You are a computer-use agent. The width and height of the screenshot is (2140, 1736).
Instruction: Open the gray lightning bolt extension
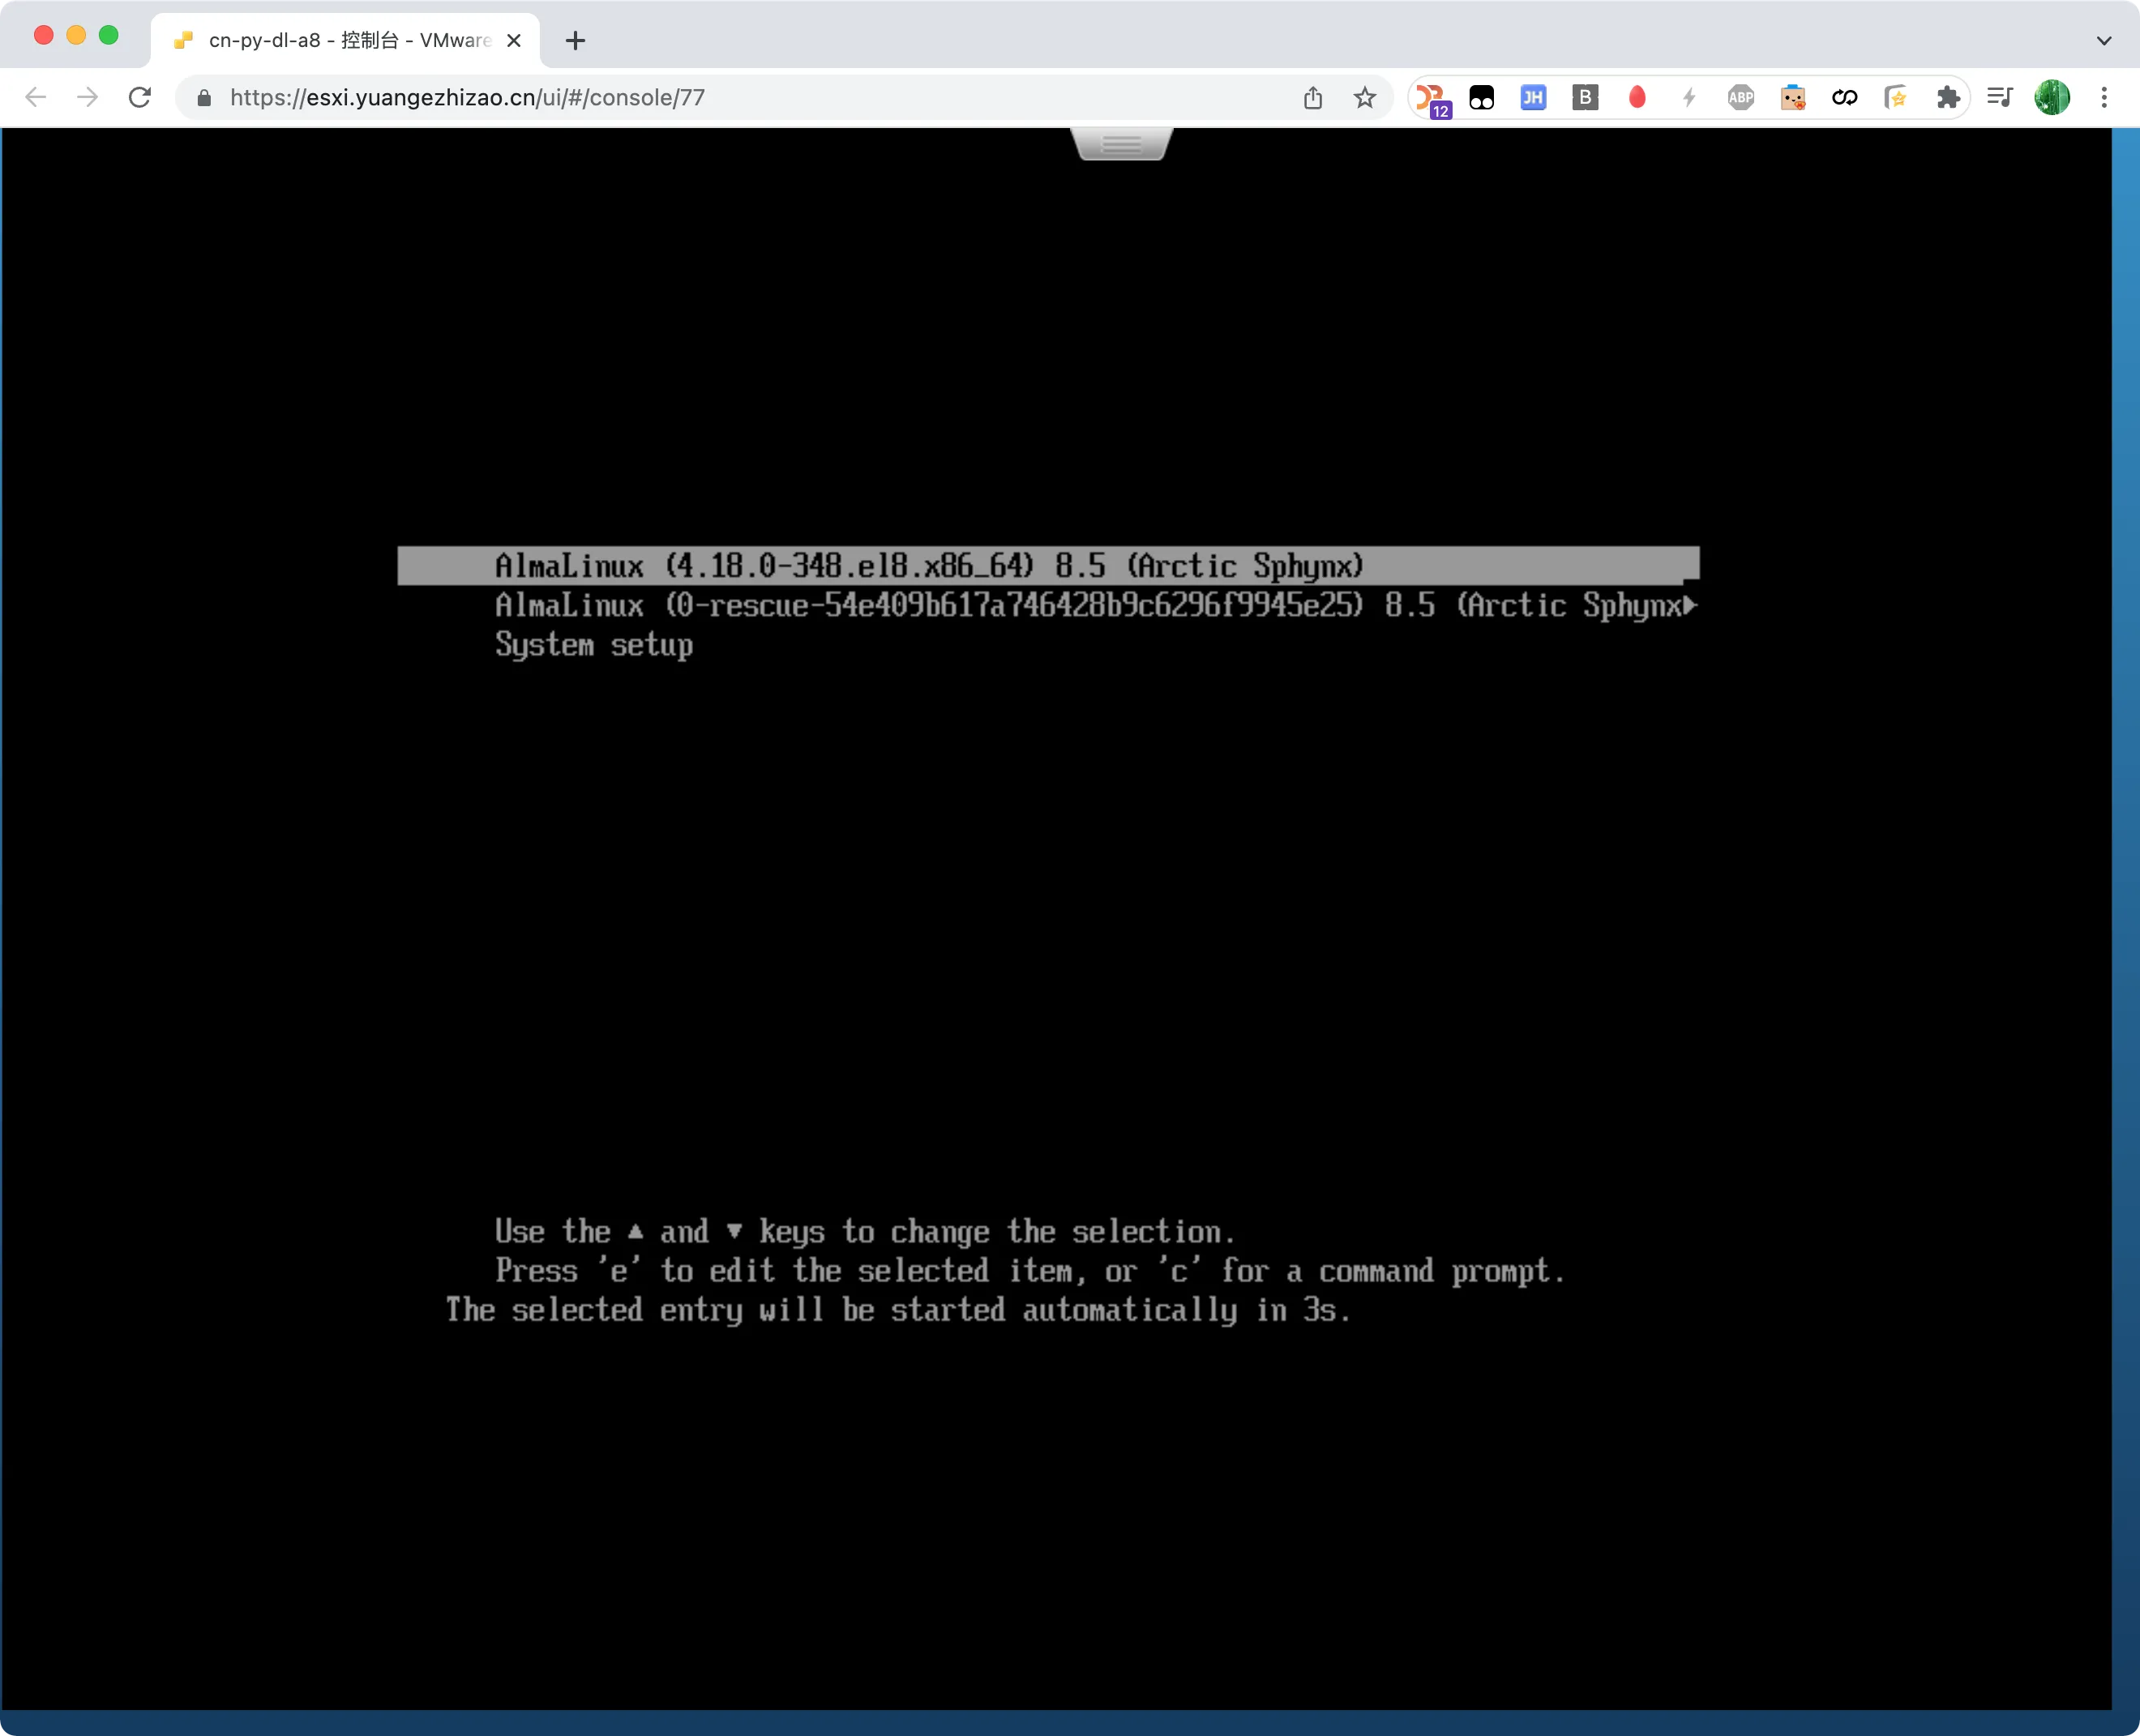pos(1689,97)
